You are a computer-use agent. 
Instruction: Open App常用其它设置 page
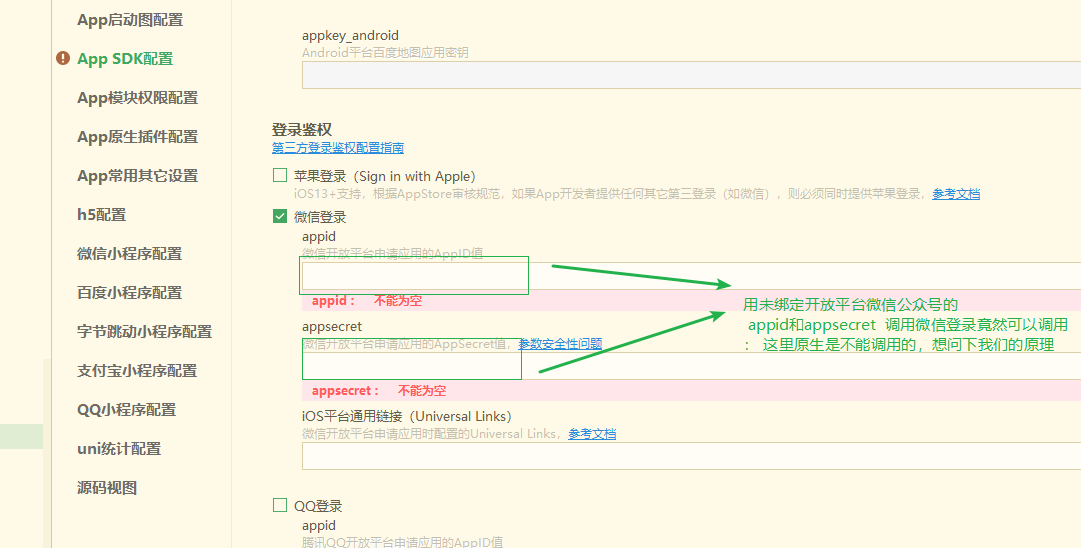click(137, 176)
